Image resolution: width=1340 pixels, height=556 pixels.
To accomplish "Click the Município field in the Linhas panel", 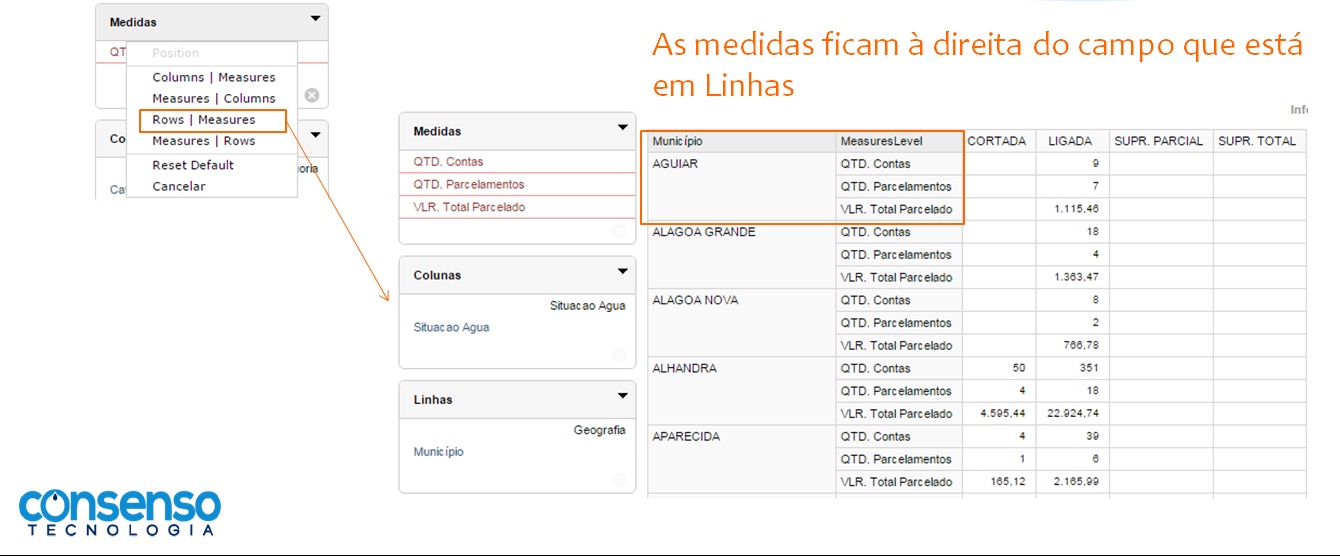I will coord(438,451).
